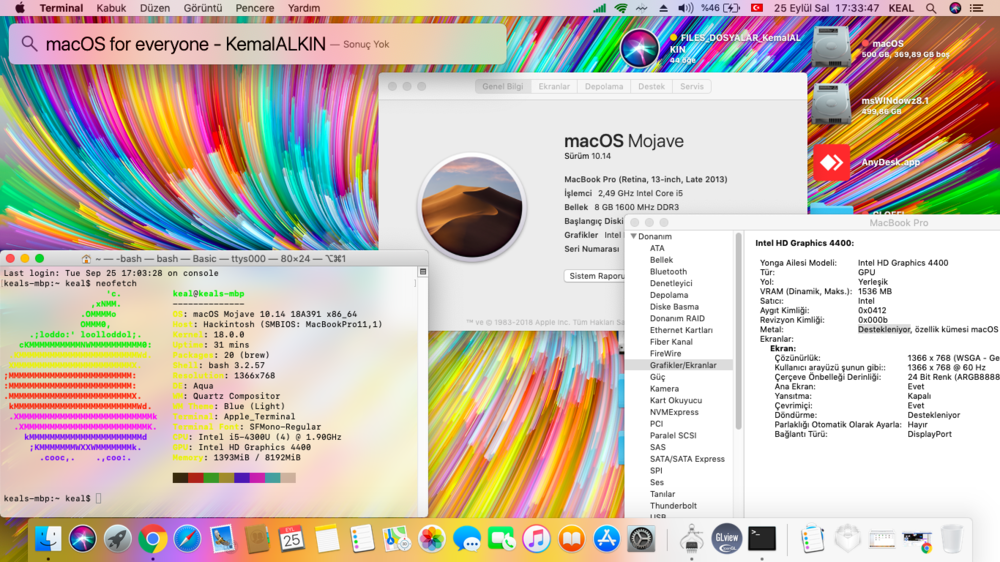Click the sidebar scrollbar in System Report
Screen dimensions: 1000x562
click(x=739, y=330)
